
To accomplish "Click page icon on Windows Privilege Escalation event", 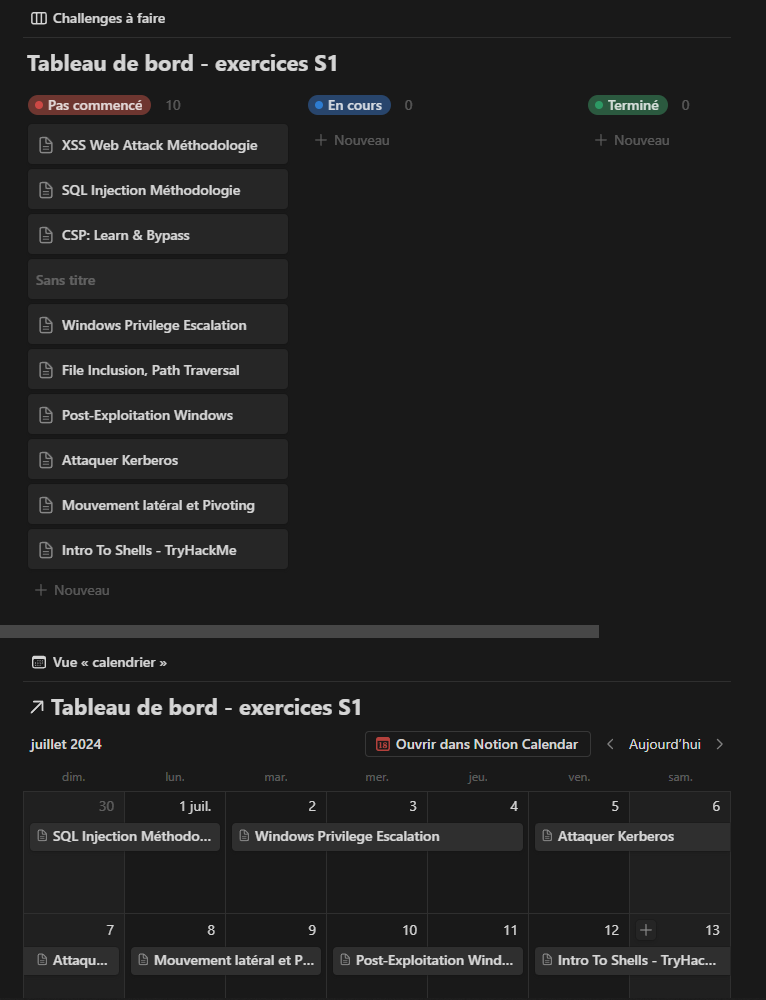I will (x=243, y=836).
